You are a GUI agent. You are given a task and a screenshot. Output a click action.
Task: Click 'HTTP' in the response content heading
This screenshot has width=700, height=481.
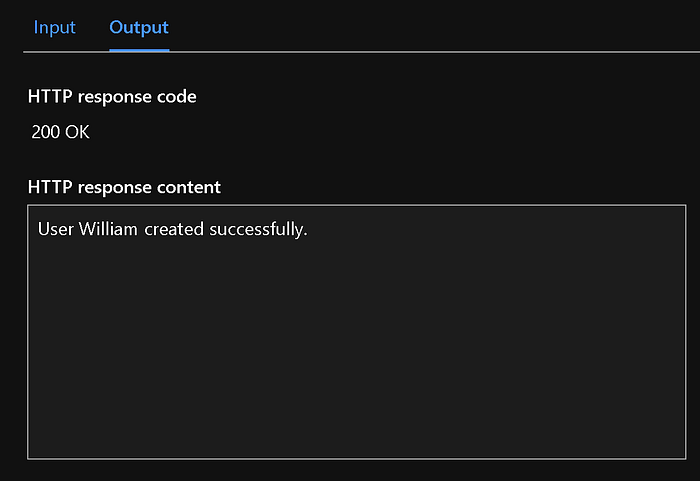pyautogui.click(x=50, y=187)
